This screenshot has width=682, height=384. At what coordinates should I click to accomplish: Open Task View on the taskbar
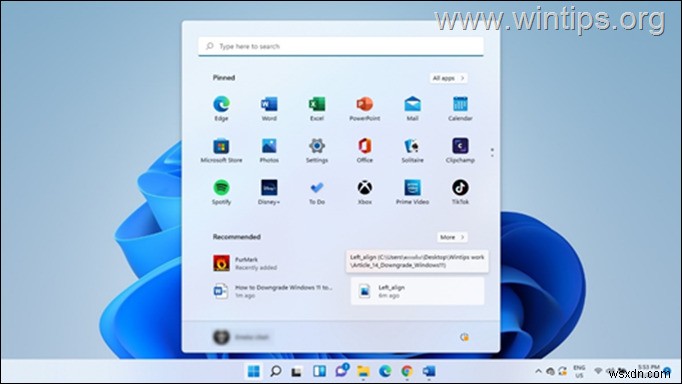click(297, 371)
